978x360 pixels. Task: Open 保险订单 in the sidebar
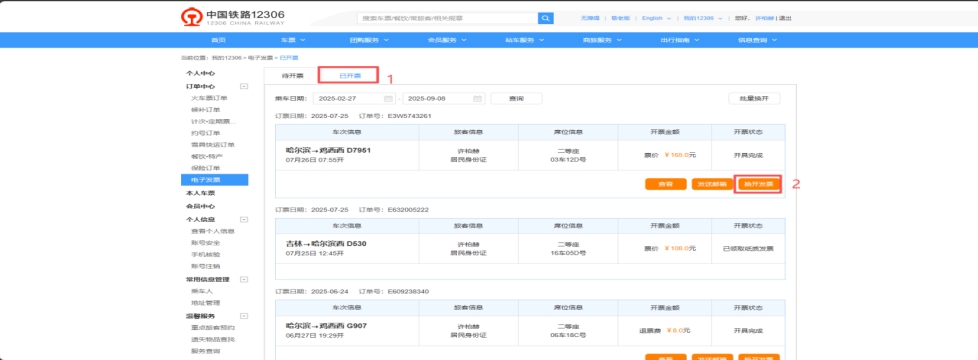(x=206, y=168)
